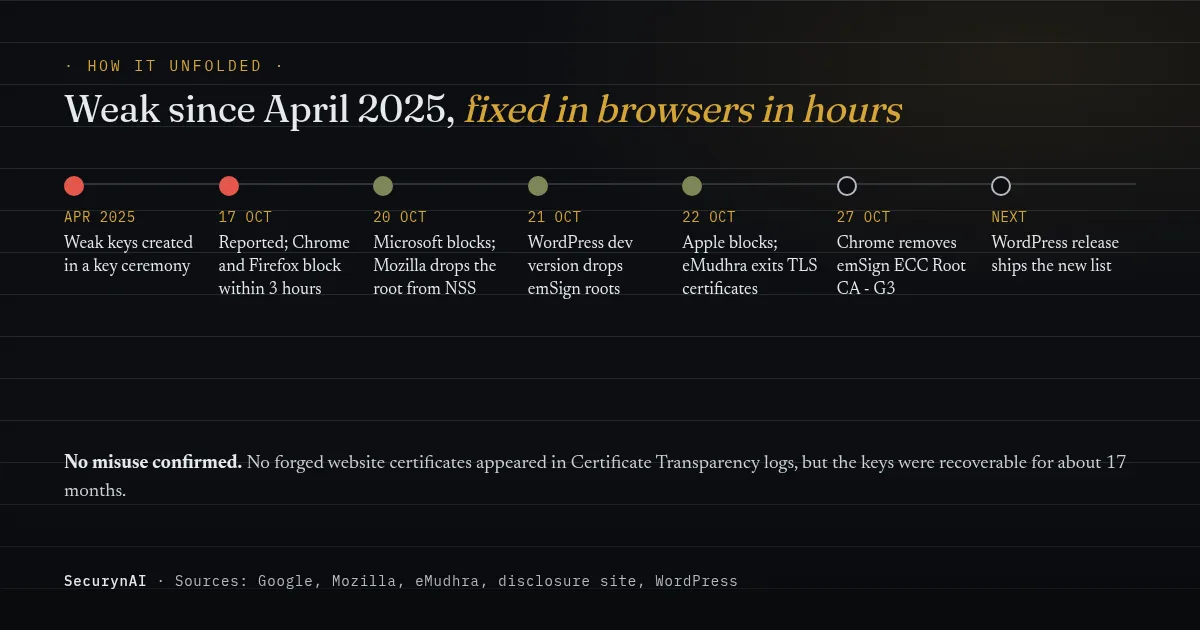Image resolution: width=1200 pixels, height=630 pixels.
Task: Click 'WordPress release ships the new list'
Action: [1055, 254]
